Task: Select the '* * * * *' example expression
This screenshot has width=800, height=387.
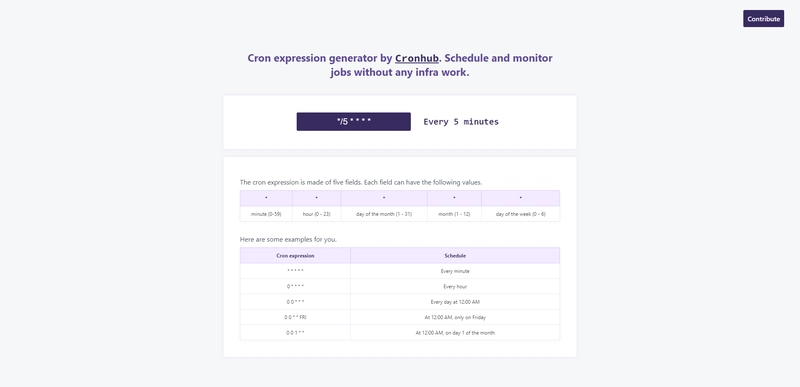Action: click(295, 271)
